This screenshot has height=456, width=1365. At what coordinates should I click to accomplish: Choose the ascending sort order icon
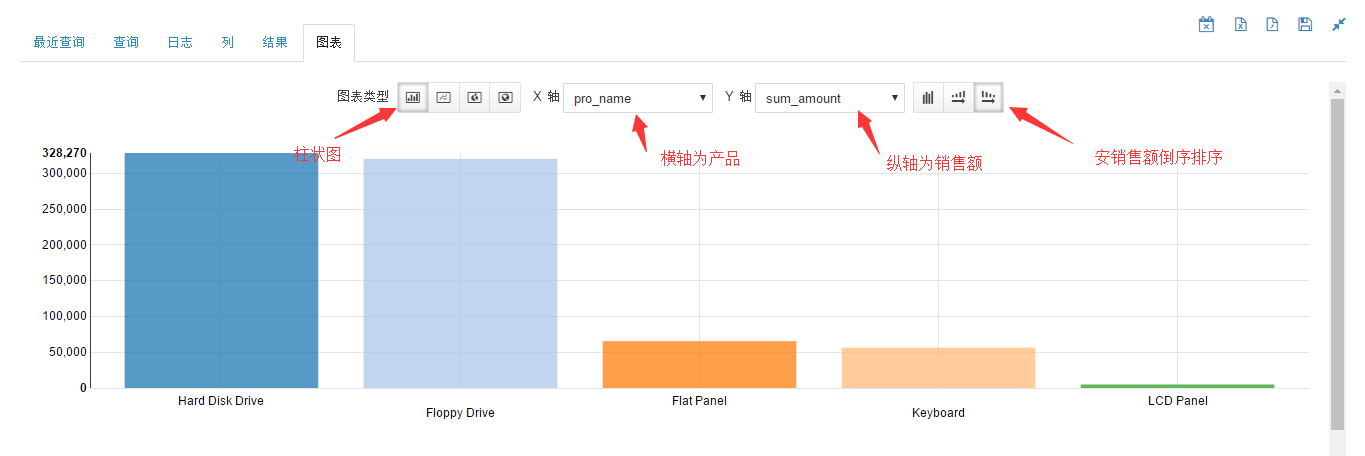(x=958, y=97)
